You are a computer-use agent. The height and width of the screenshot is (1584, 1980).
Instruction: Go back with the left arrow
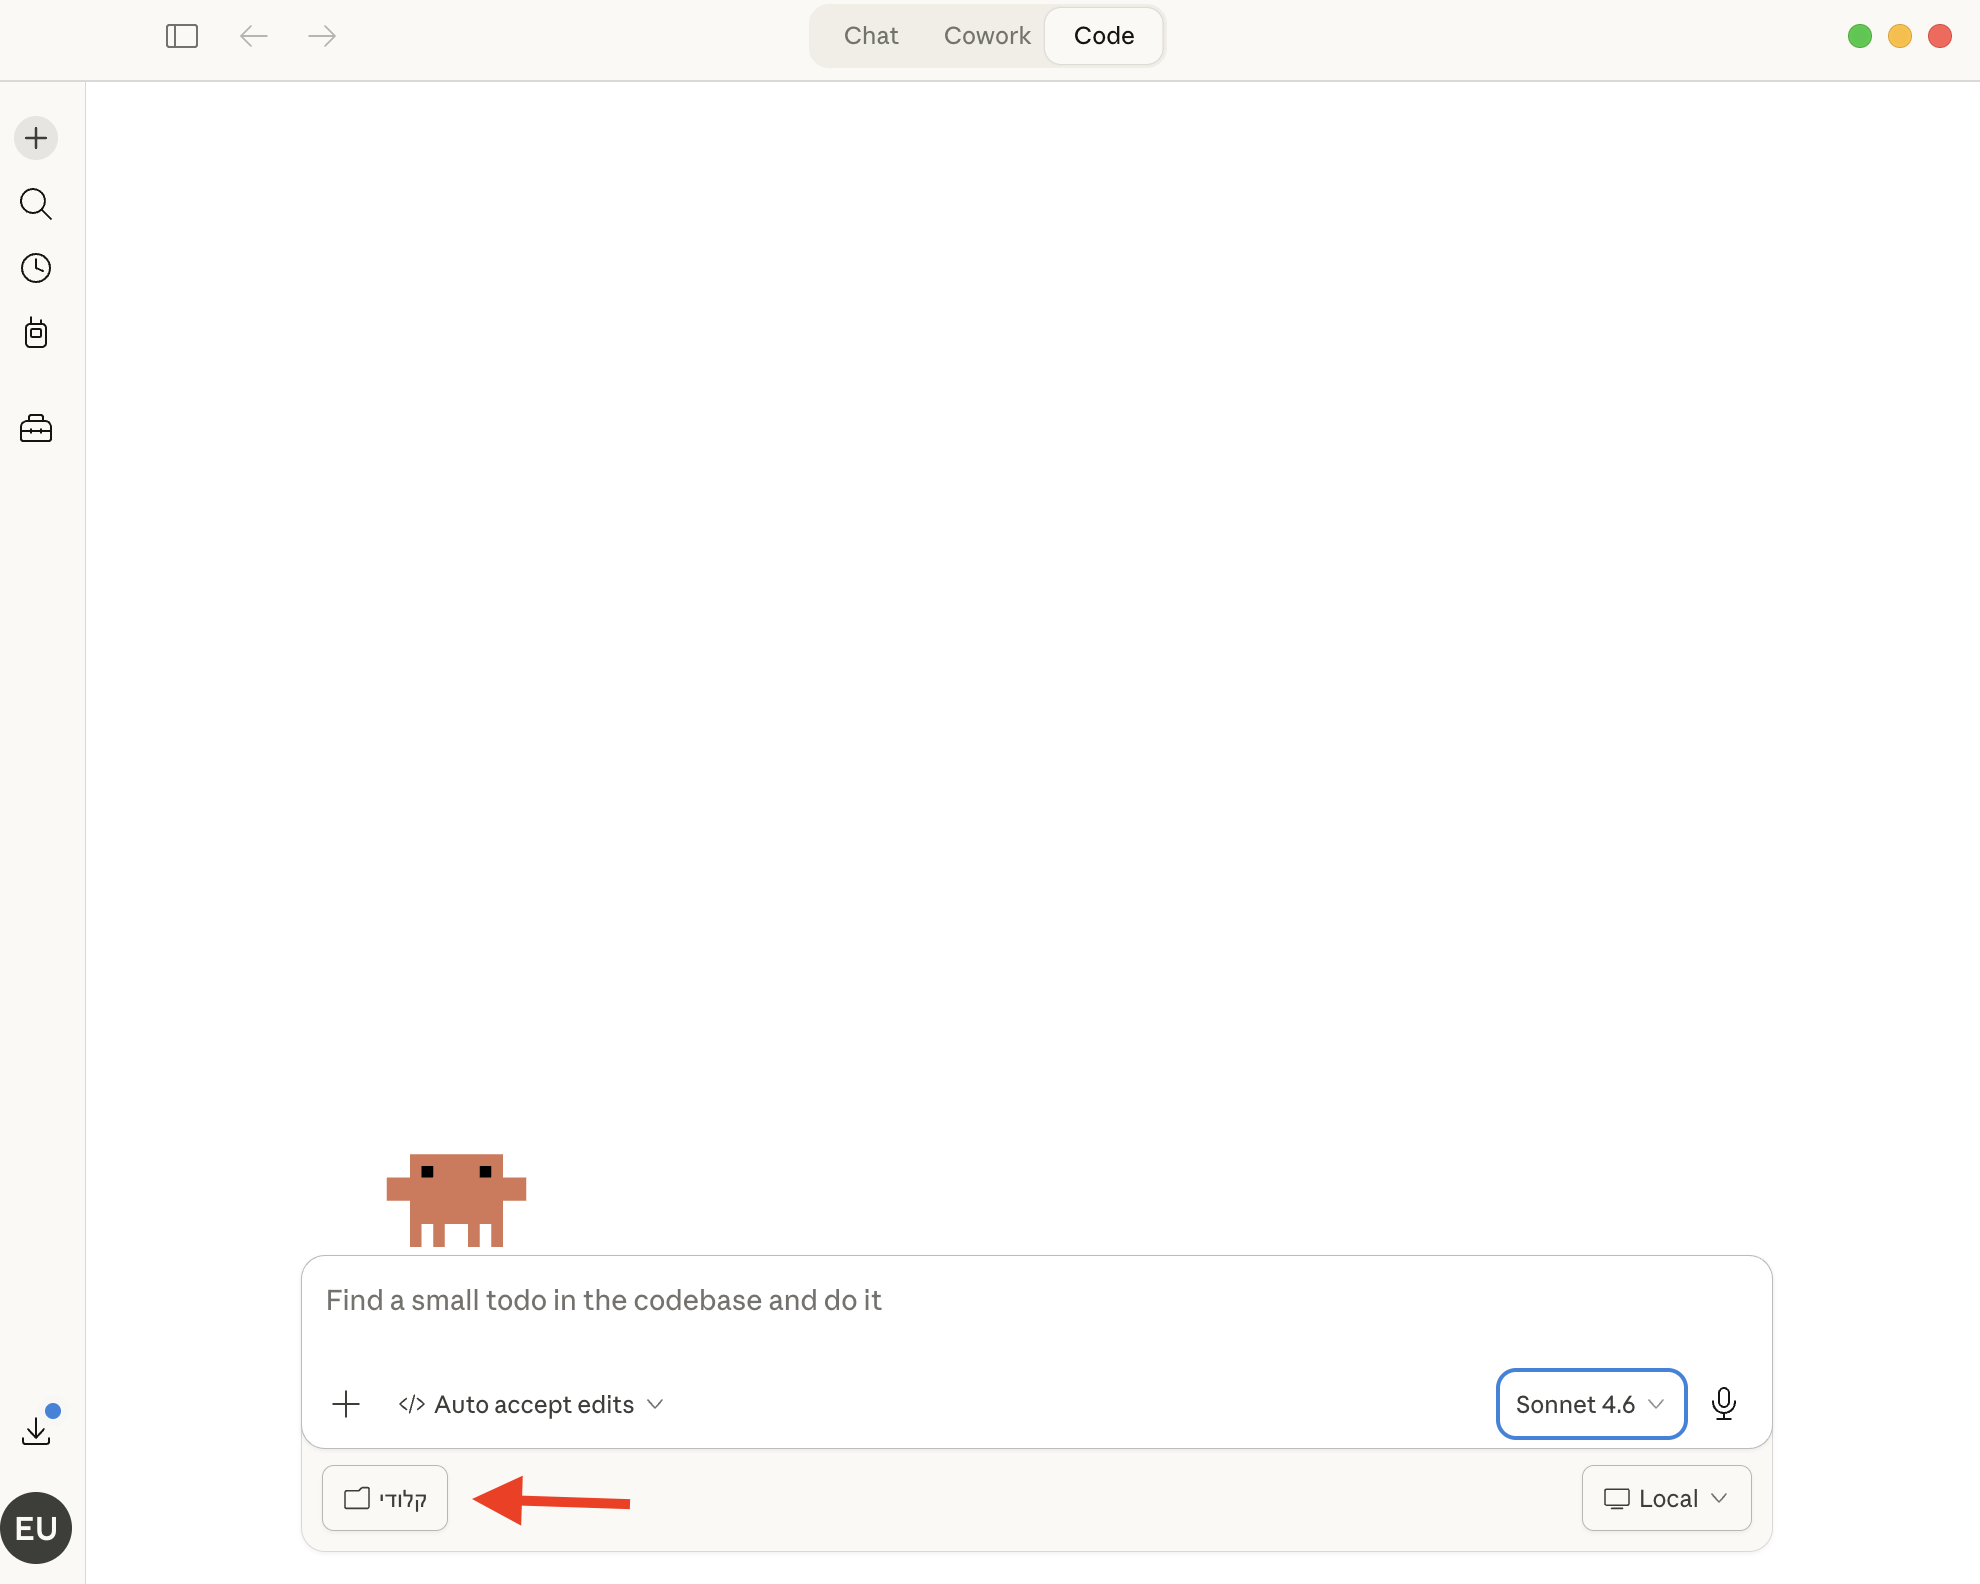coord(254,36)
